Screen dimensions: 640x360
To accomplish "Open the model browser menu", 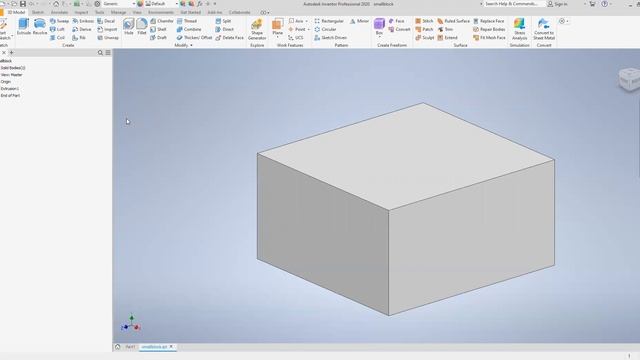I will pyautogui.click(x=108, y=53).
